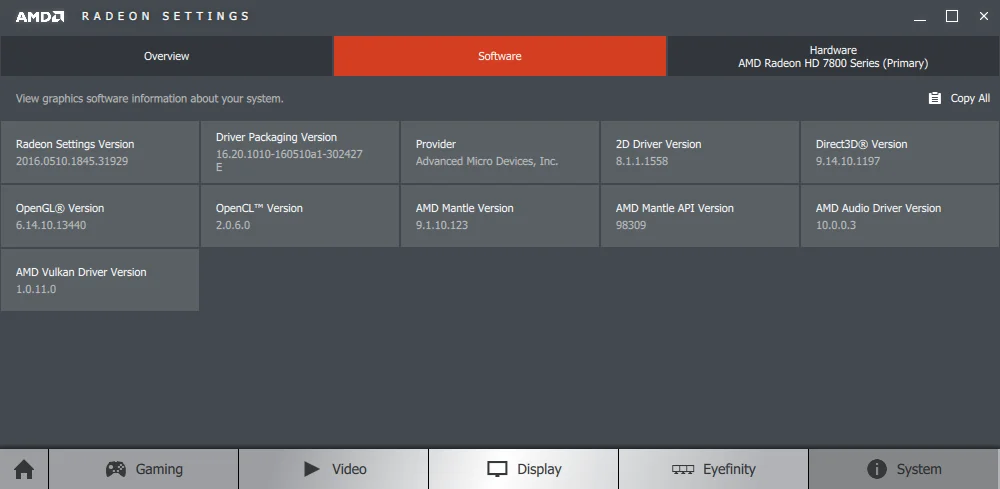Click the value 1.0.11.0
The image size is (1000, 489).
pyautogui.click(x=36, y=289)
